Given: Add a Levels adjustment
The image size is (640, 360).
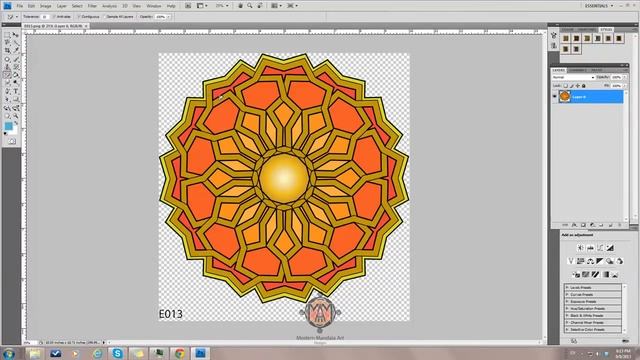Looking at the screenshot, I should (x=590, y=248).
